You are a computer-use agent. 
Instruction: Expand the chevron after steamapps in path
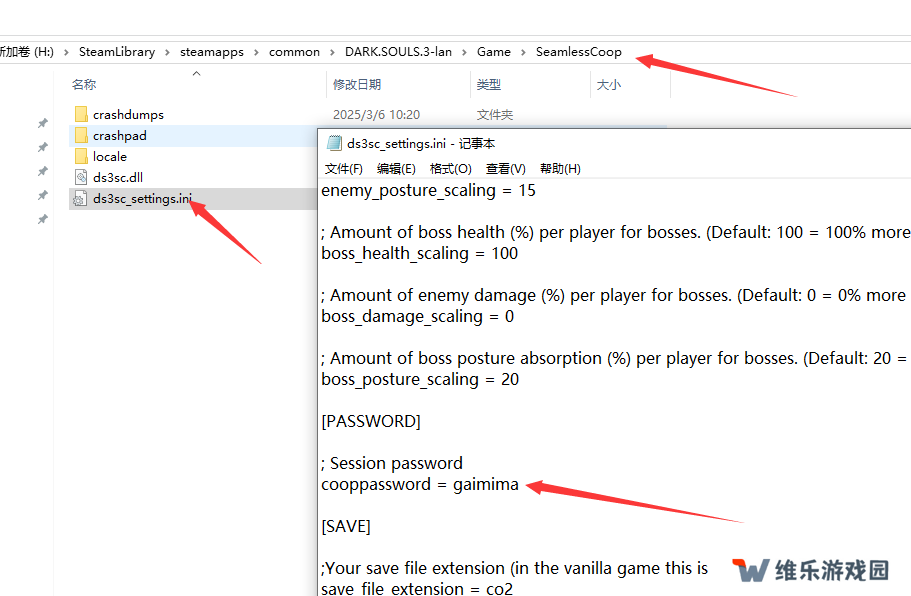tap(256, 52)
